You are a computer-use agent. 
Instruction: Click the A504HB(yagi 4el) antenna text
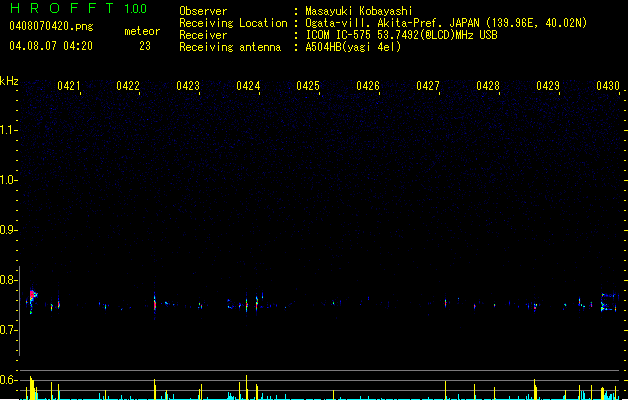coord(353,47)
